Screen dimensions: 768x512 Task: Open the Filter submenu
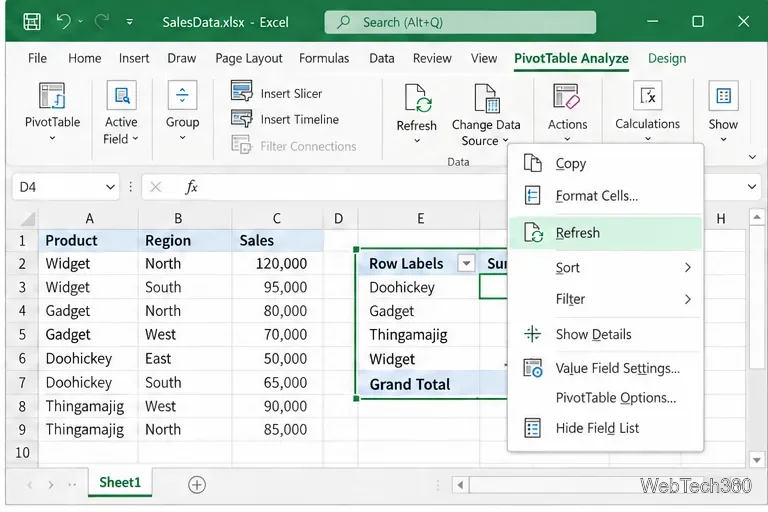click(x=606, y=299)
